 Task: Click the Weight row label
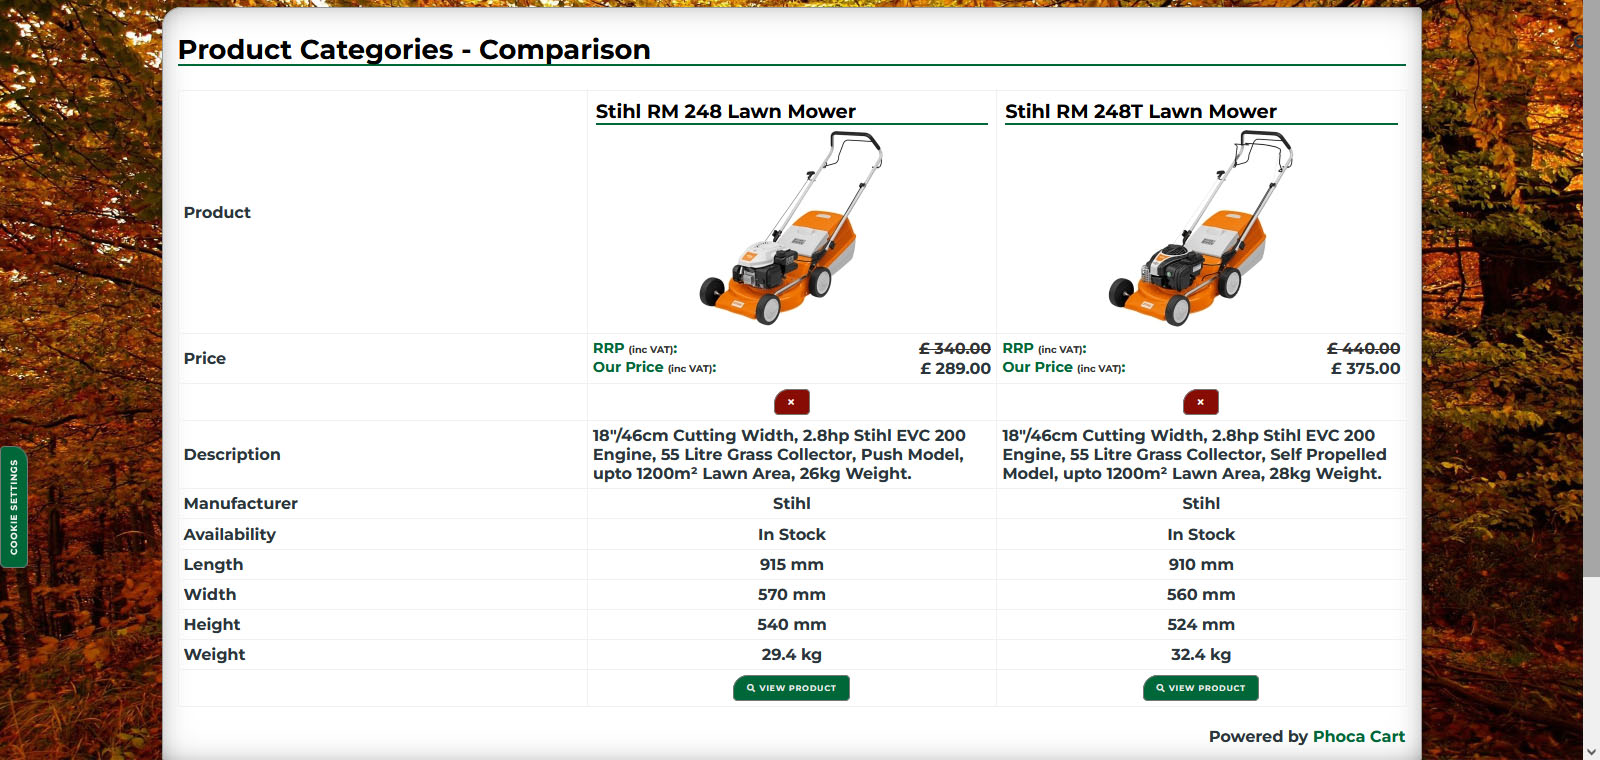pos(214,655)
